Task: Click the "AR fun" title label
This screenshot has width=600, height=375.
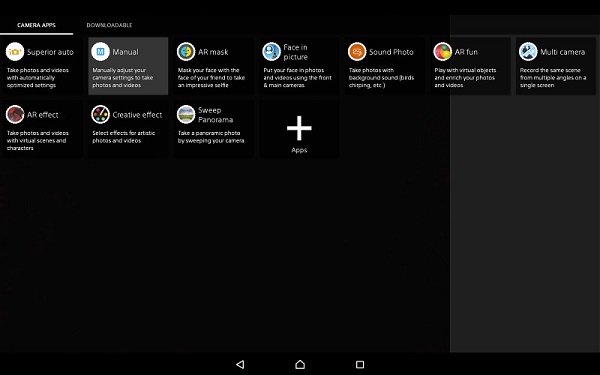Action: [466, 52]
